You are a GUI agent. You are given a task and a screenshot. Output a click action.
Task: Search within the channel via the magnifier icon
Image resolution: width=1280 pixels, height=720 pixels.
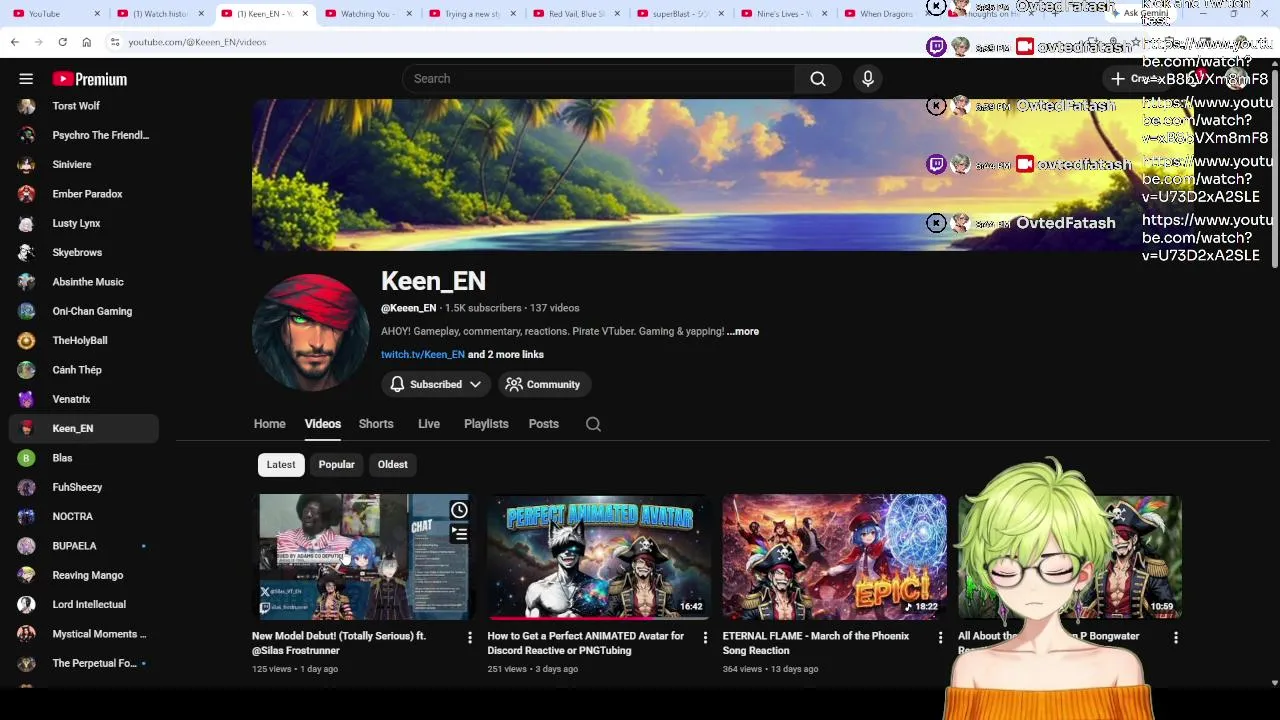coord(593,424)
